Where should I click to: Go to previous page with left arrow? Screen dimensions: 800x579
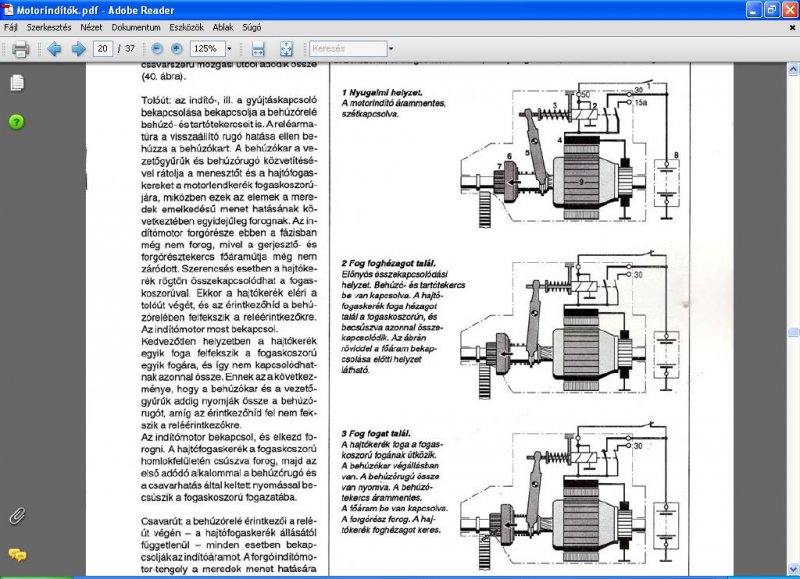tap(54, 49)
